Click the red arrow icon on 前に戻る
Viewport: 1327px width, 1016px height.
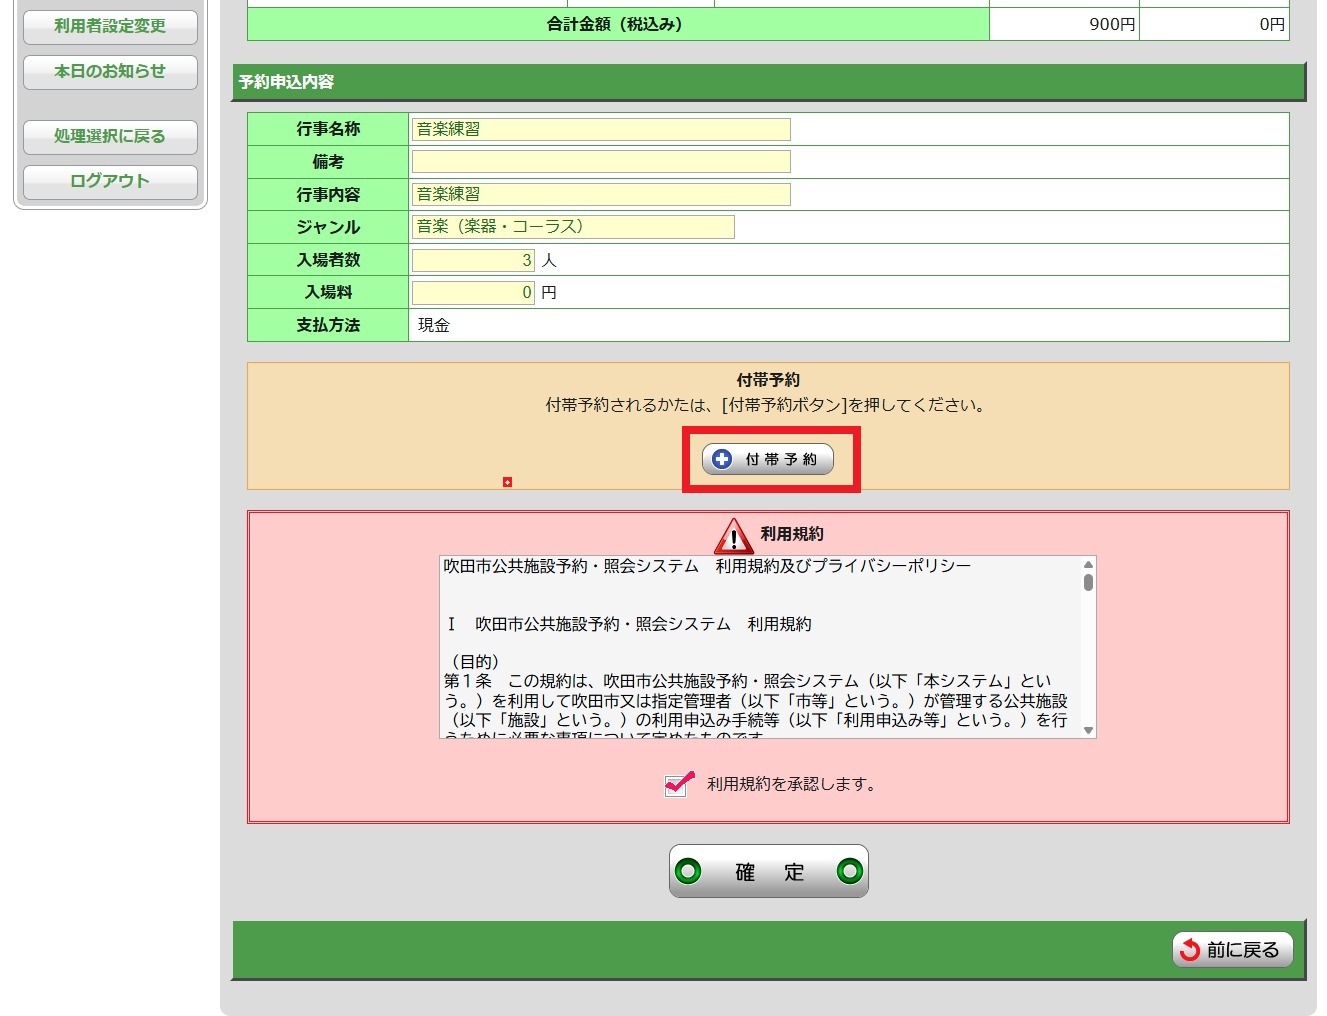[1189, 950]
